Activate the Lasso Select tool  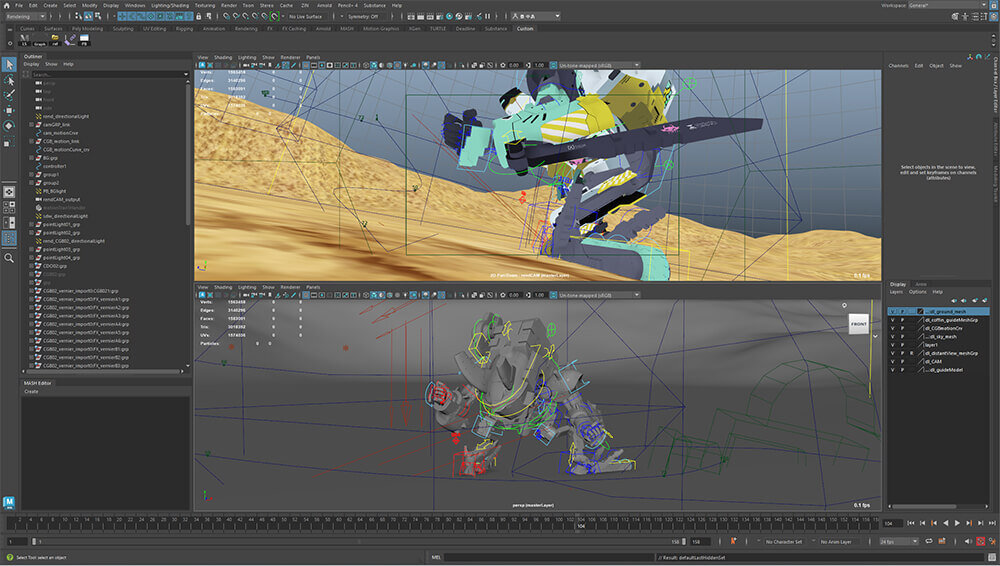tap(9, 80)
